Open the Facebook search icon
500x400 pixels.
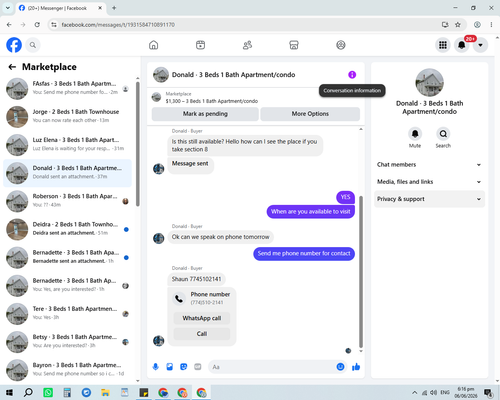[x=33, y=45]
